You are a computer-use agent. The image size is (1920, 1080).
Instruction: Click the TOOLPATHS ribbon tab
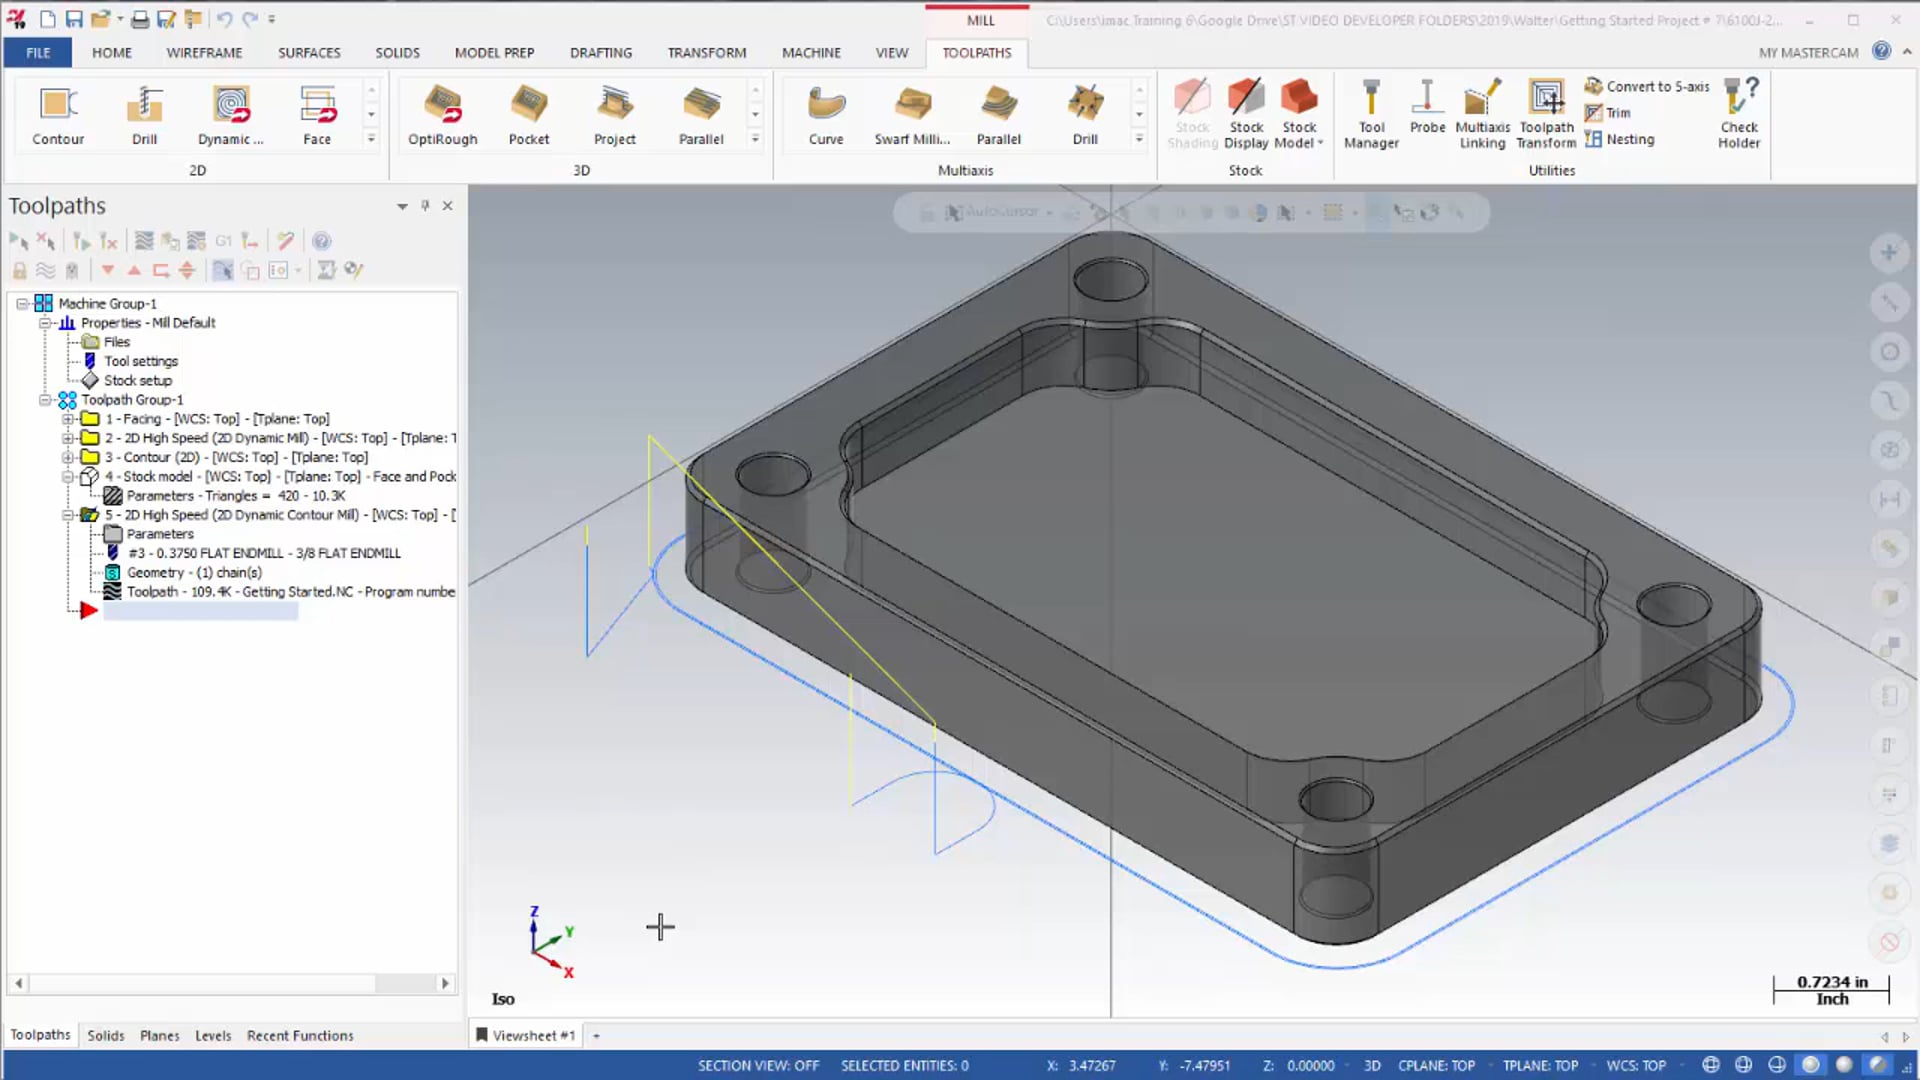(x=978, y=53)
